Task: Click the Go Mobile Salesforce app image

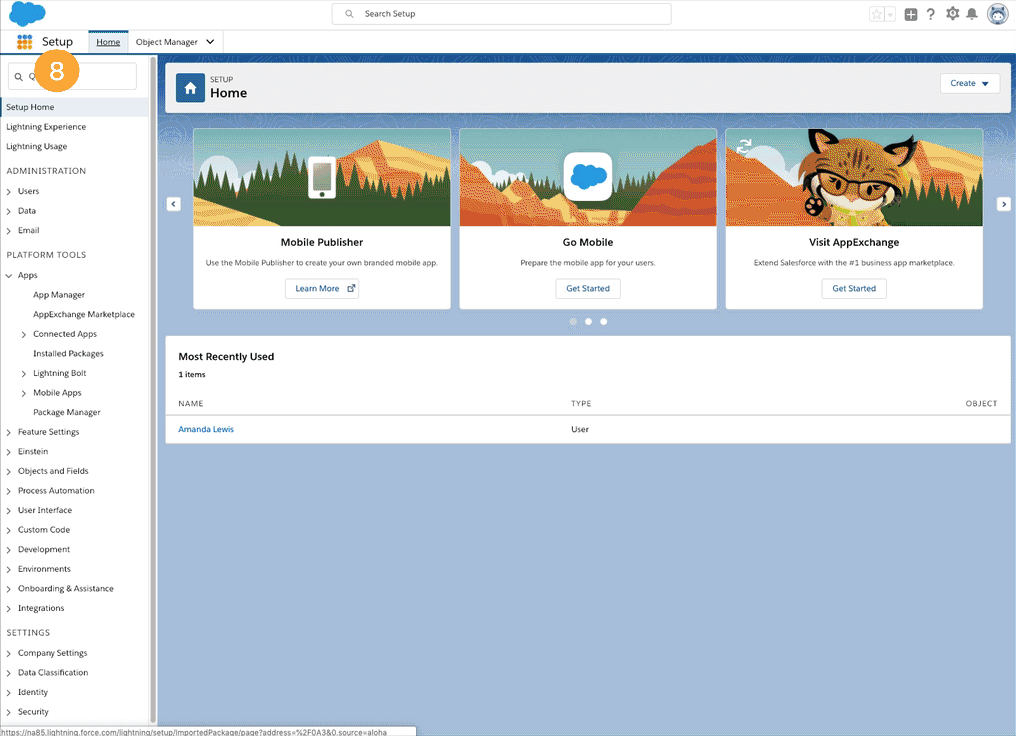Action: pyautogui.click(x=588, y=178)
